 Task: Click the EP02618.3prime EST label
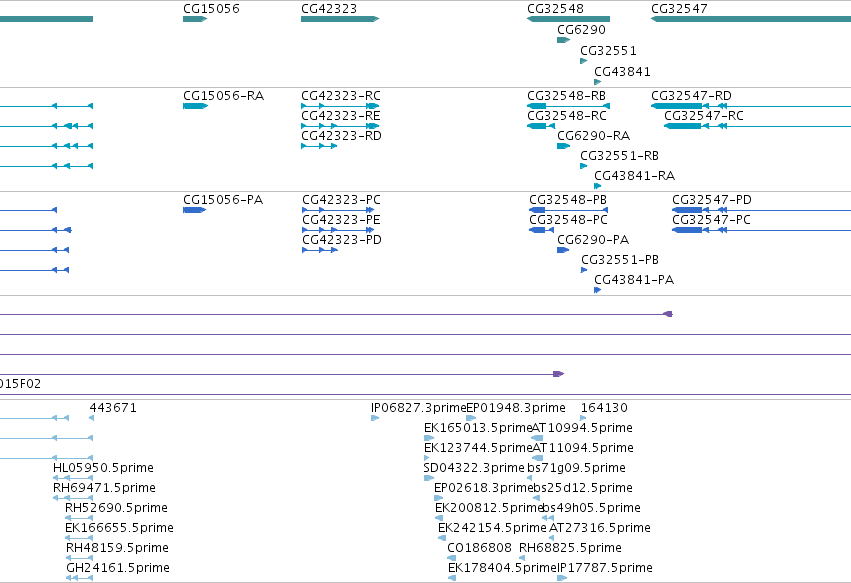[484, 488]
